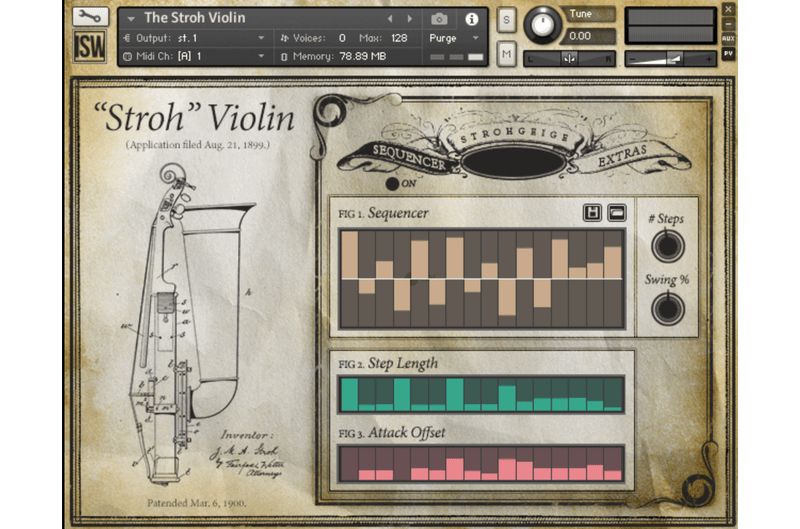Toggle the sequencer ON switch

coord(392,184)
